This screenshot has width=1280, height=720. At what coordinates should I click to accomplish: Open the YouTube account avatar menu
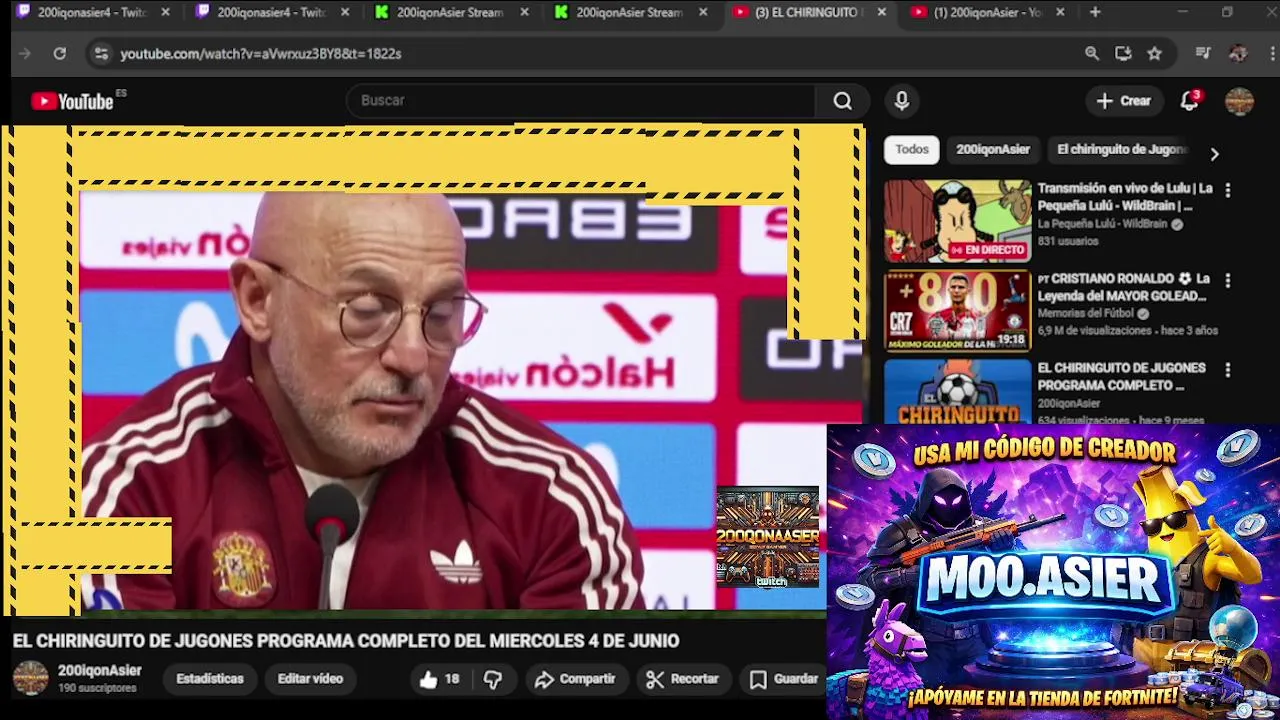1239,101
